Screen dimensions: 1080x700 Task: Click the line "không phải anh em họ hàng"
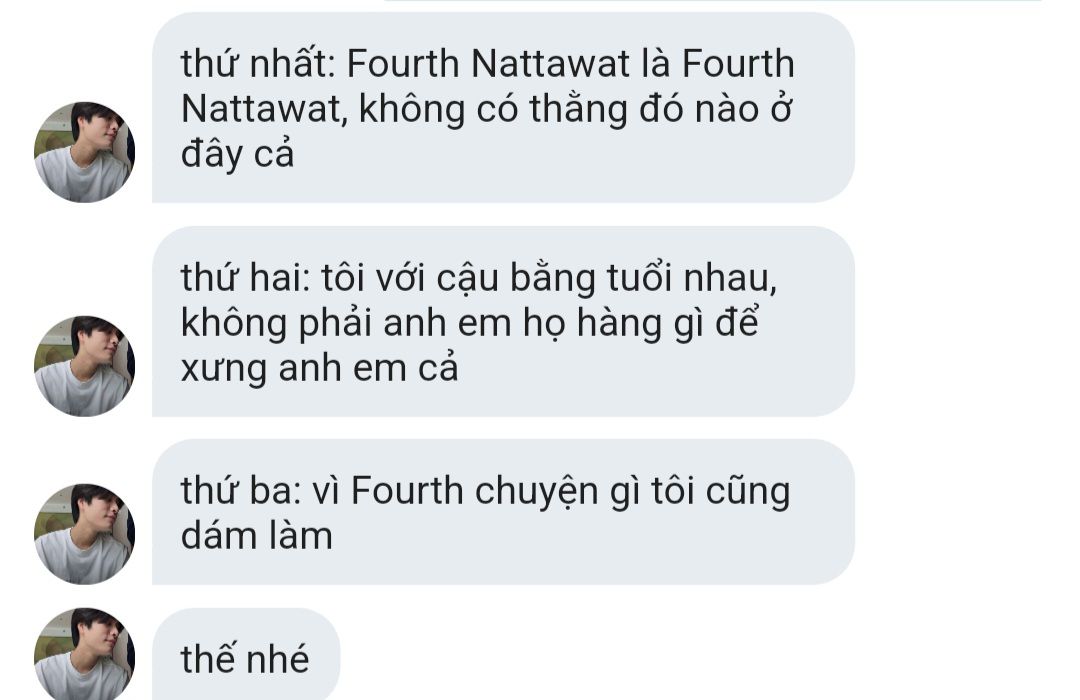coord(470,322)
